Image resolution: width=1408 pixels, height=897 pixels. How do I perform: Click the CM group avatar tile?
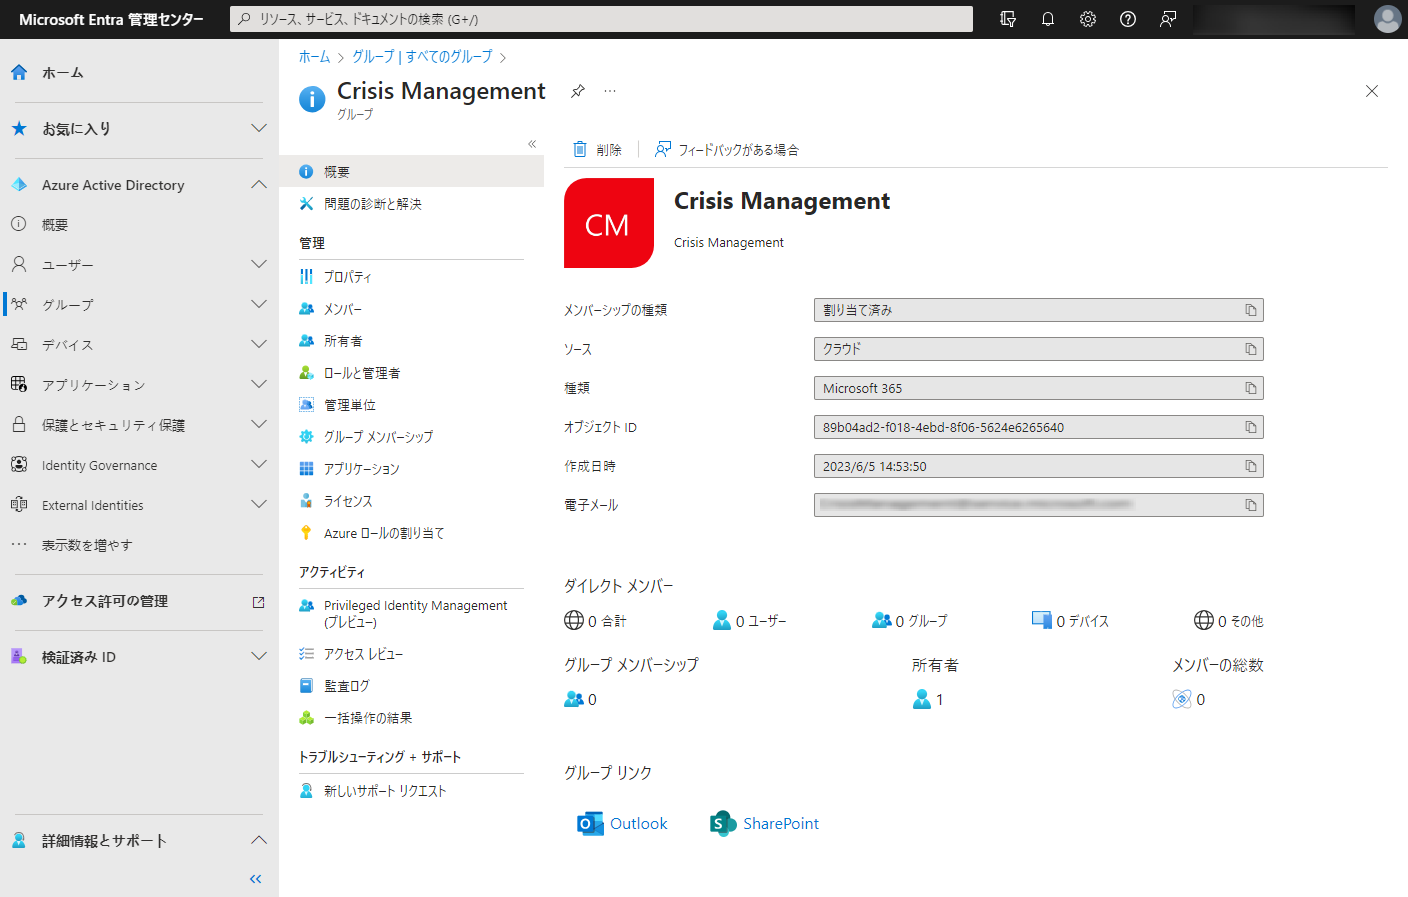609,223
